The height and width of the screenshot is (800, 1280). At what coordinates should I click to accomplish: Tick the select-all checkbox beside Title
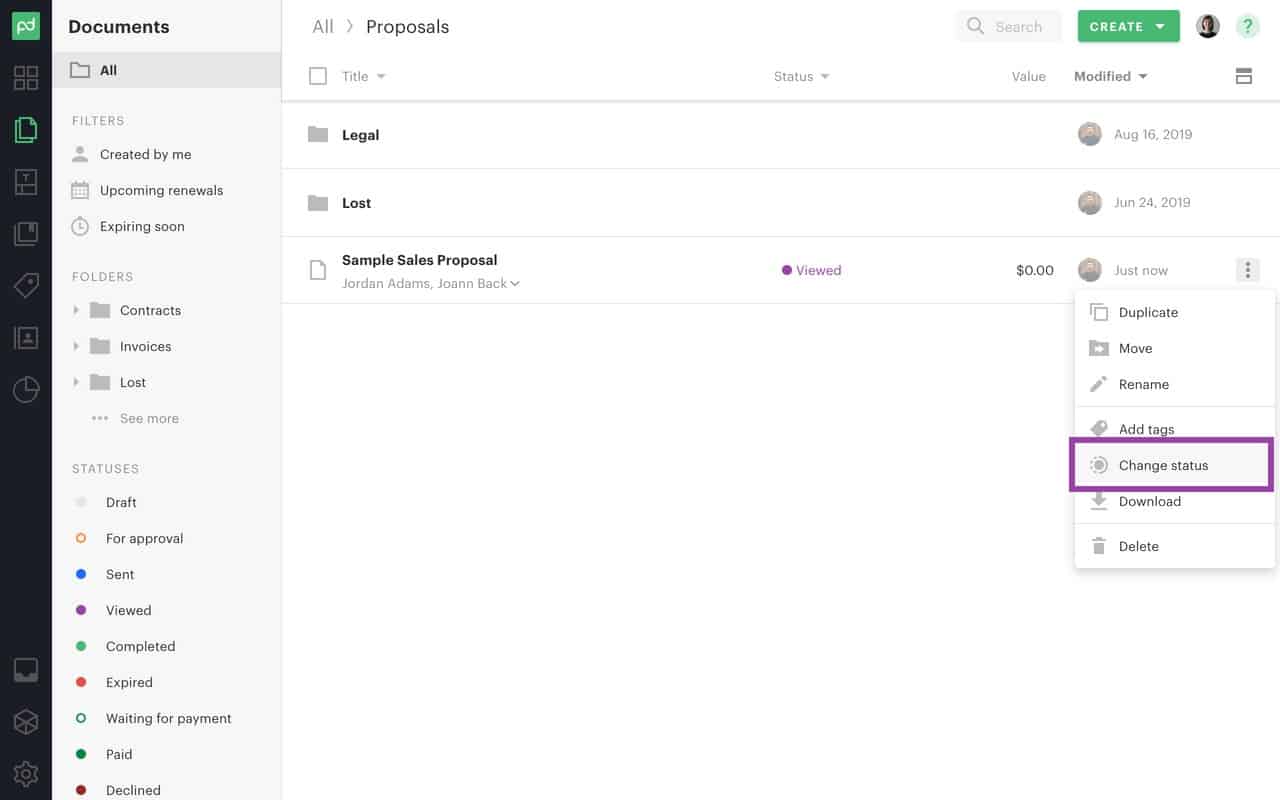point(318,76)
